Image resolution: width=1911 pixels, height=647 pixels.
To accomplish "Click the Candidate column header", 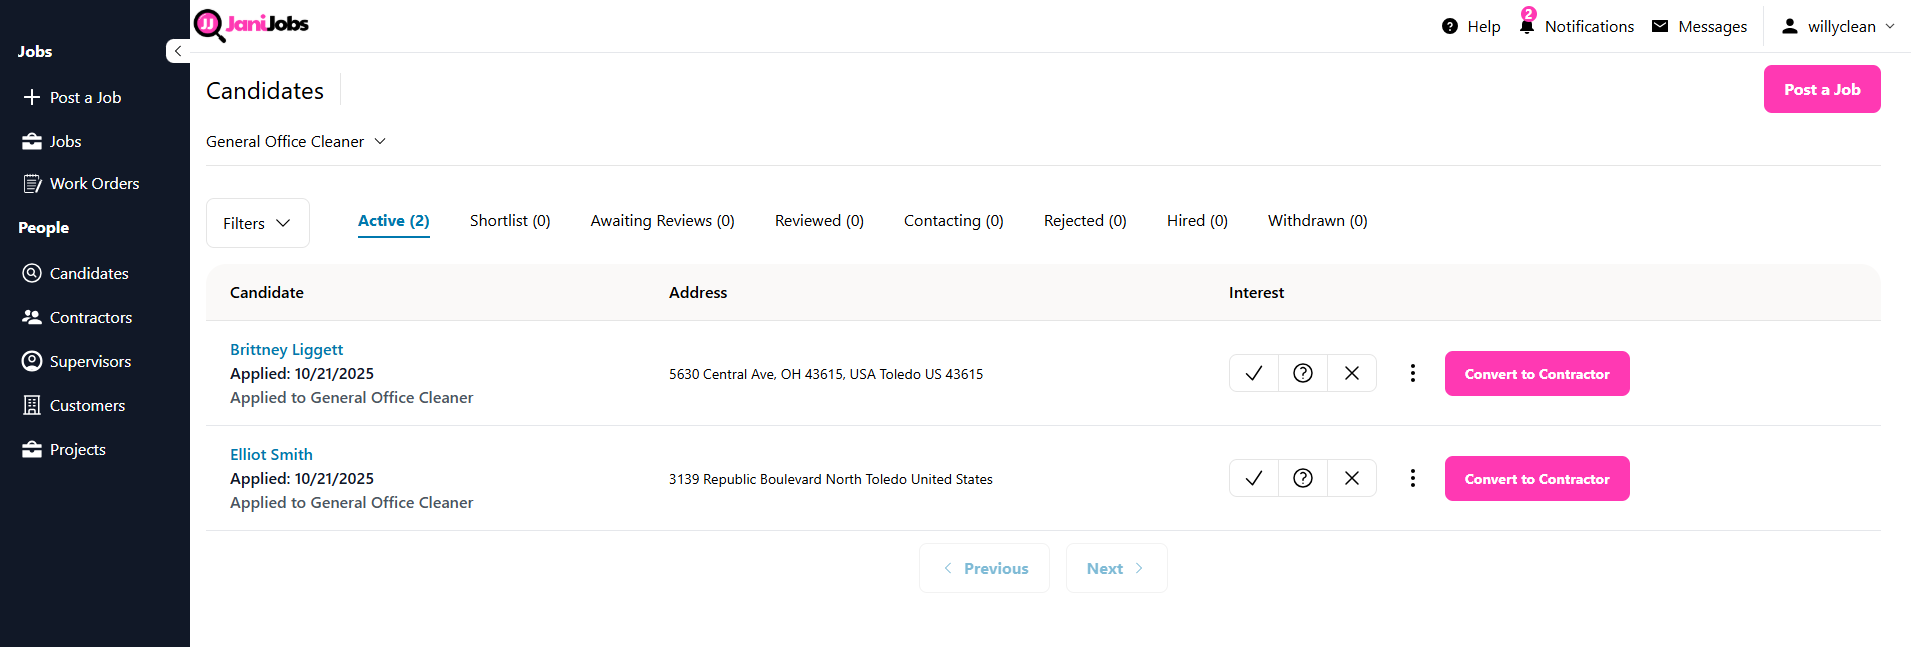I will tap(267, 292).
